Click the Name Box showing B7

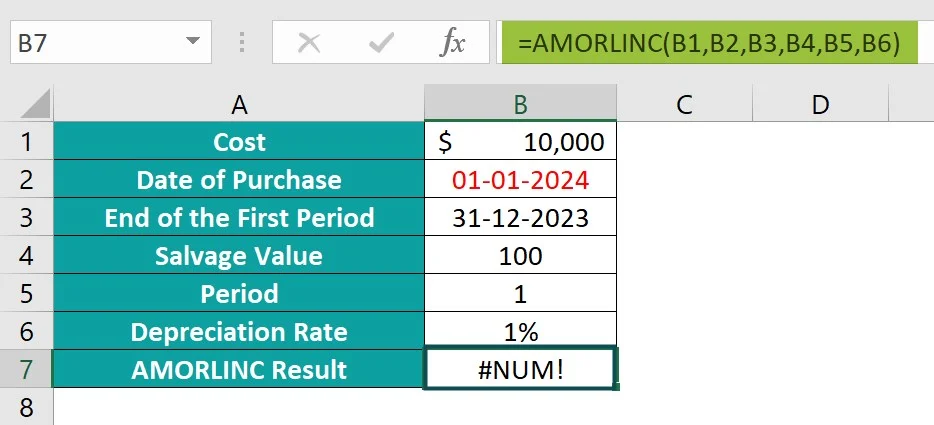pyautogui.click(x=111, y=42)
